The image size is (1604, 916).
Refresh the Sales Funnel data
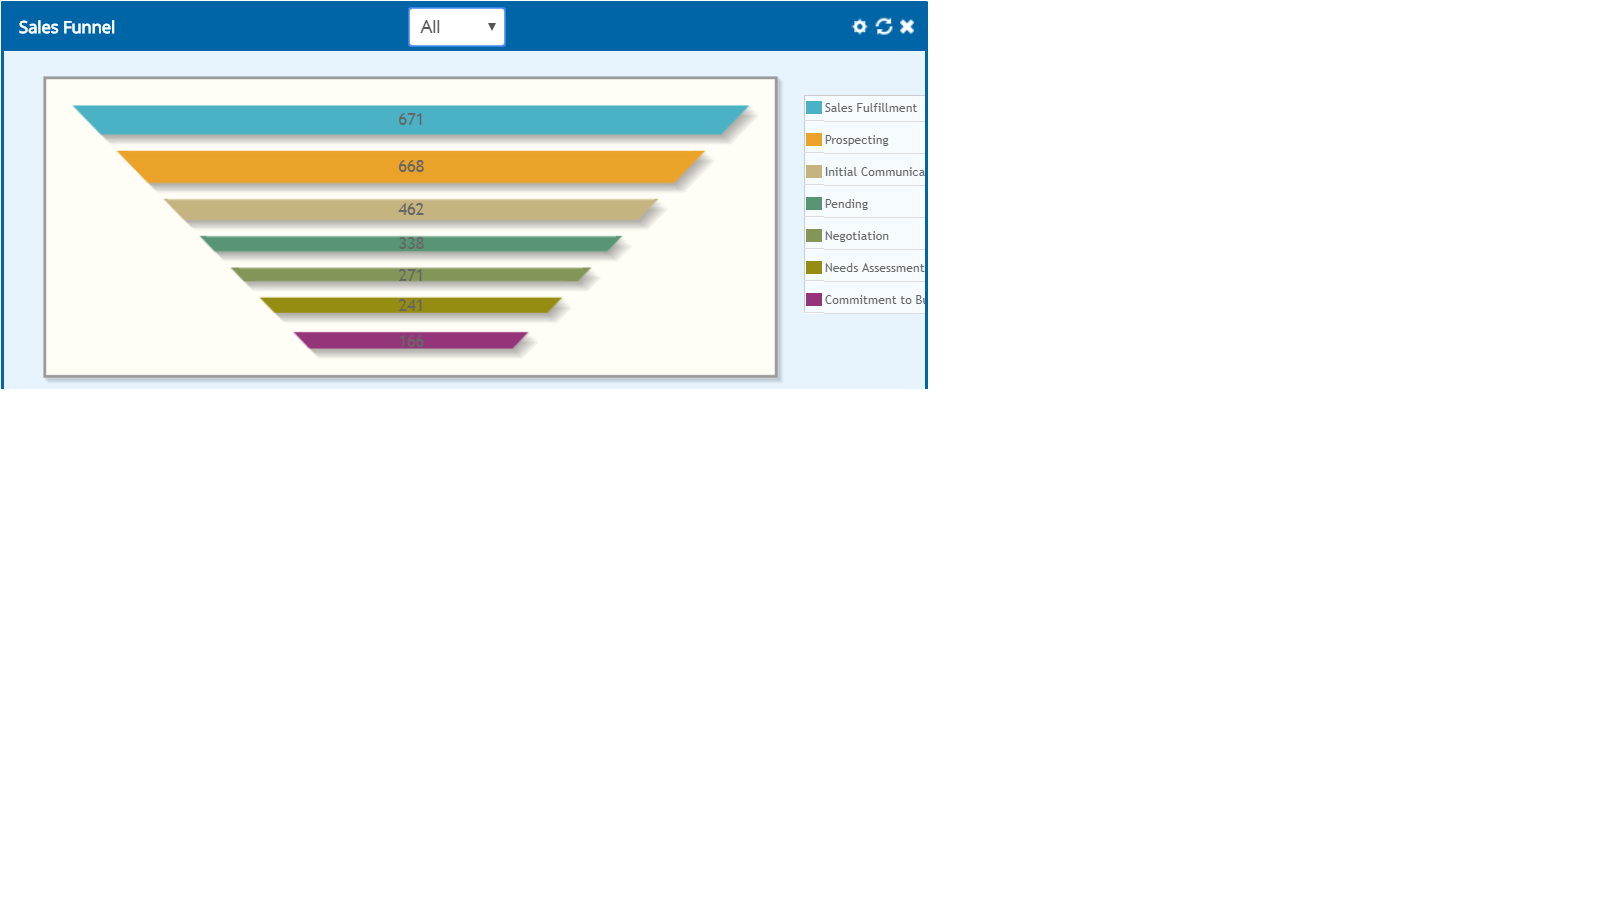pyautogui.click(x=883, y=27)
